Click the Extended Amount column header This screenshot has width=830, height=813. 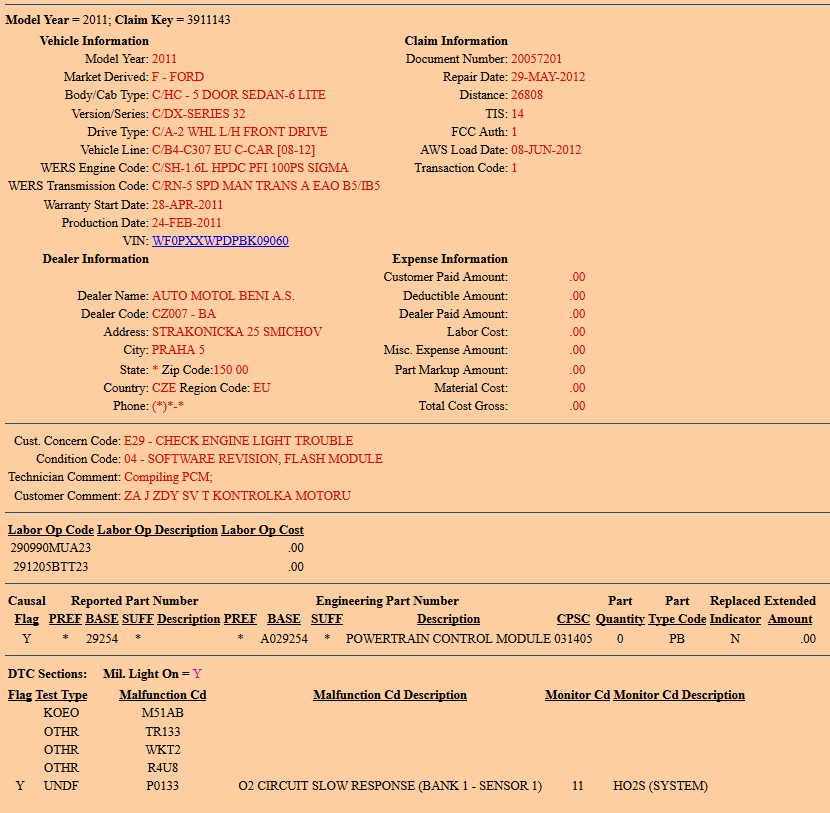pos(790,619)
